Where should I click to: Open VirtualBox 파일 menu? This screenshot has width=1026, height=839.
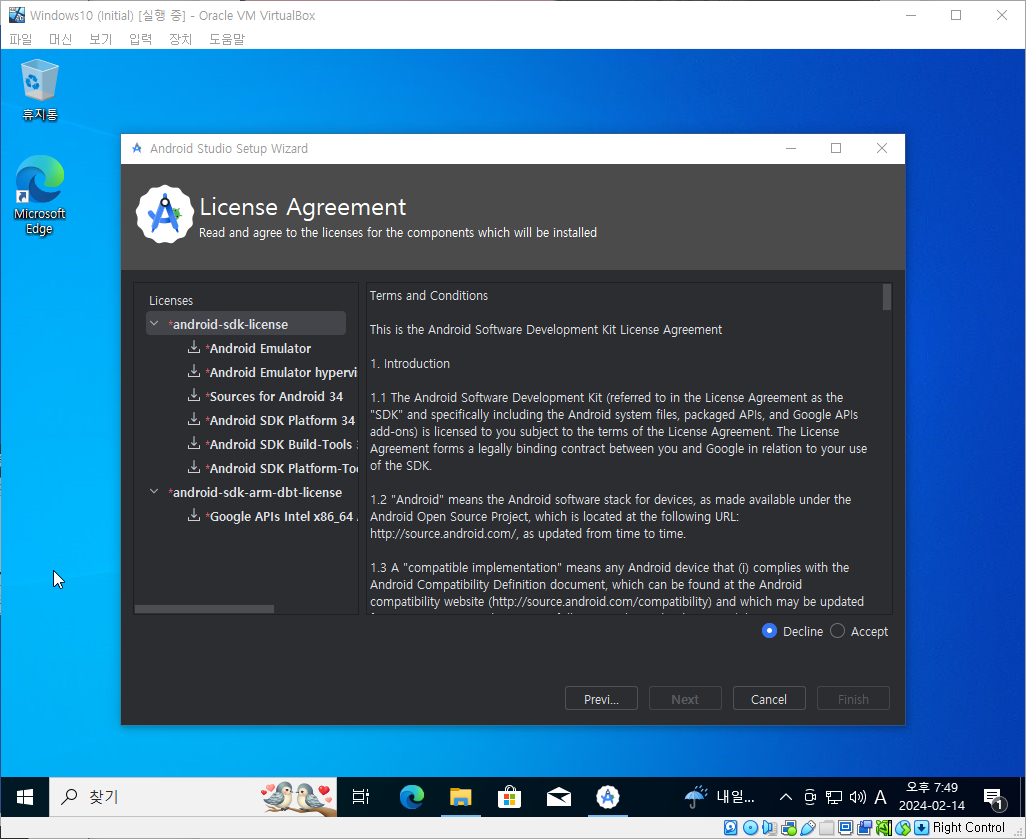click(21, 39)
